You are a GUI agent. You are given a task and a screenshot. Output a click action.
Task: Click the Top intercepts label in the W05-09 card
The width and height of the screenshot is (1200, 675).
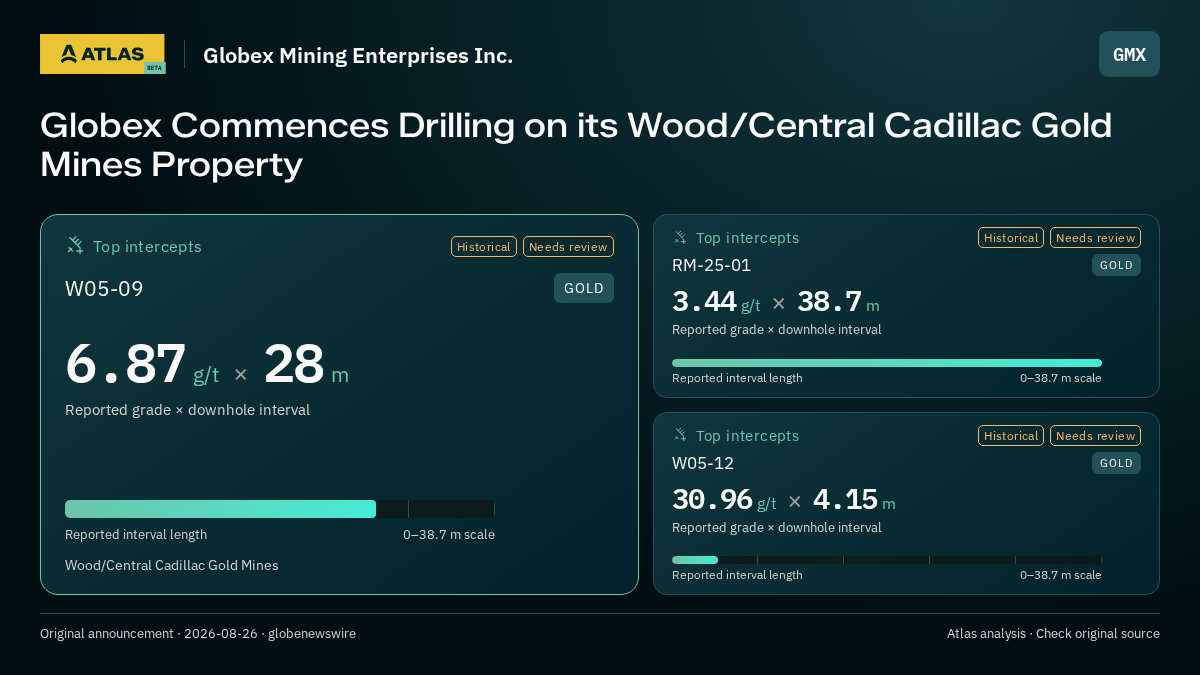point(147,246)
